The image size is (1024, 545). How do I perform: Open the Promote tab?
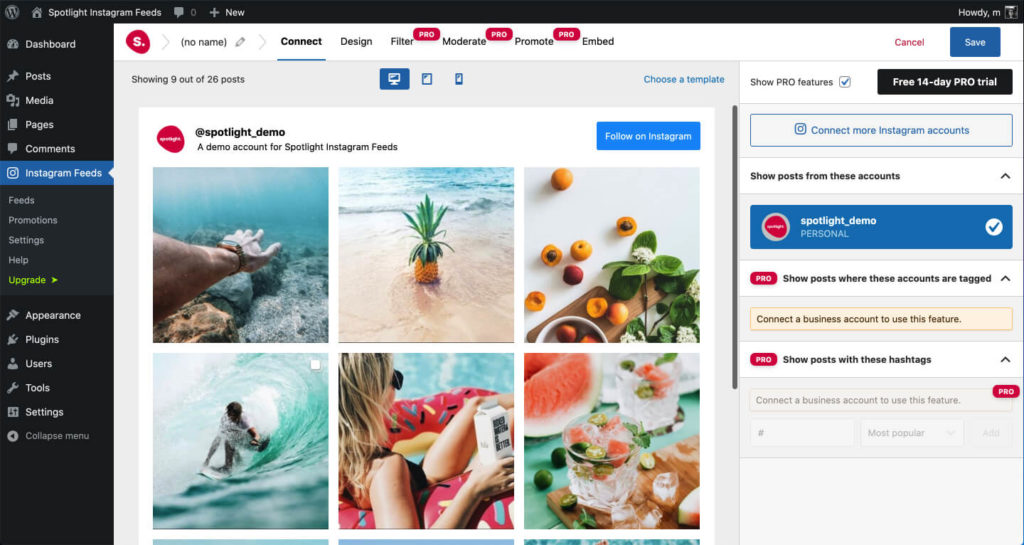coord(534,41)
